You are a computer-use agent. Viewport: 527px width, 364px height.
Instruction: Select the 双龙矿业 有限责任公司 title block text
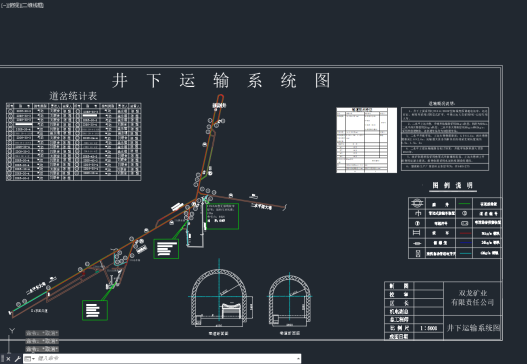pos(473,298)
